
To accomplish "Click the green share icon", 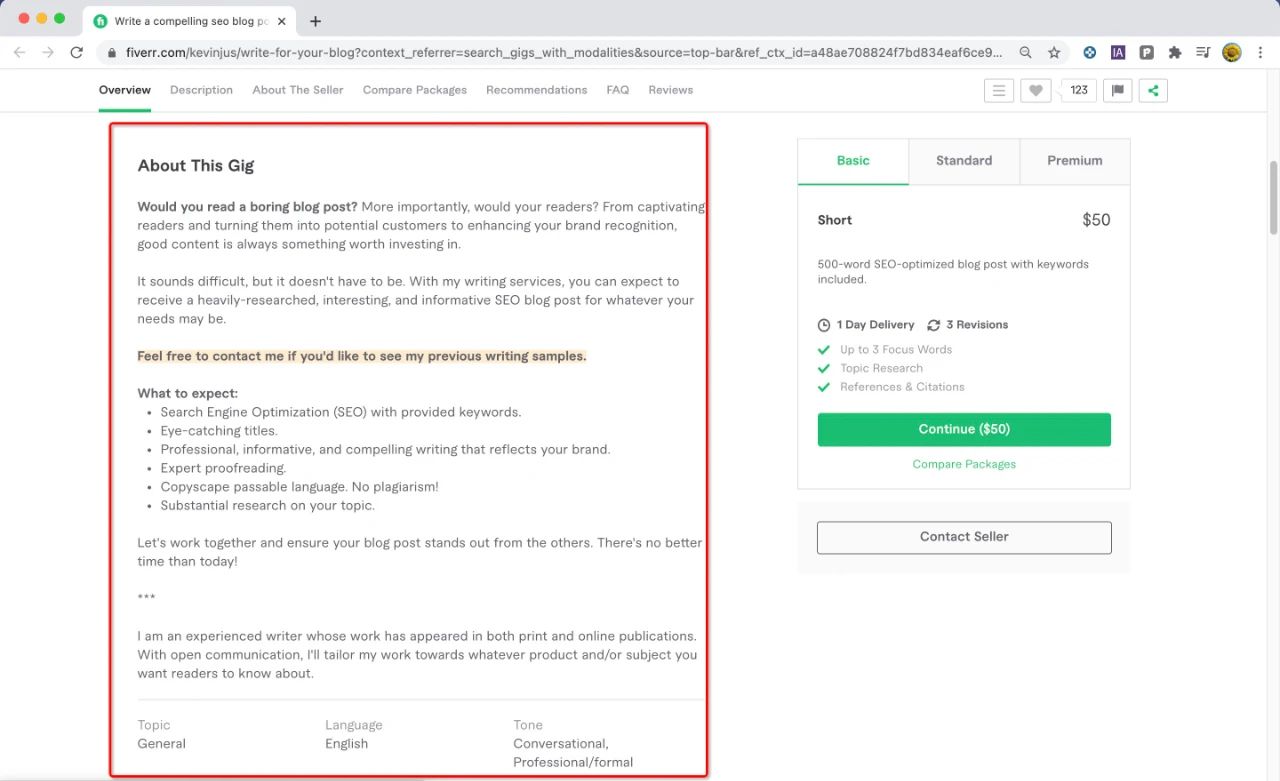I will click(1153, 90).
